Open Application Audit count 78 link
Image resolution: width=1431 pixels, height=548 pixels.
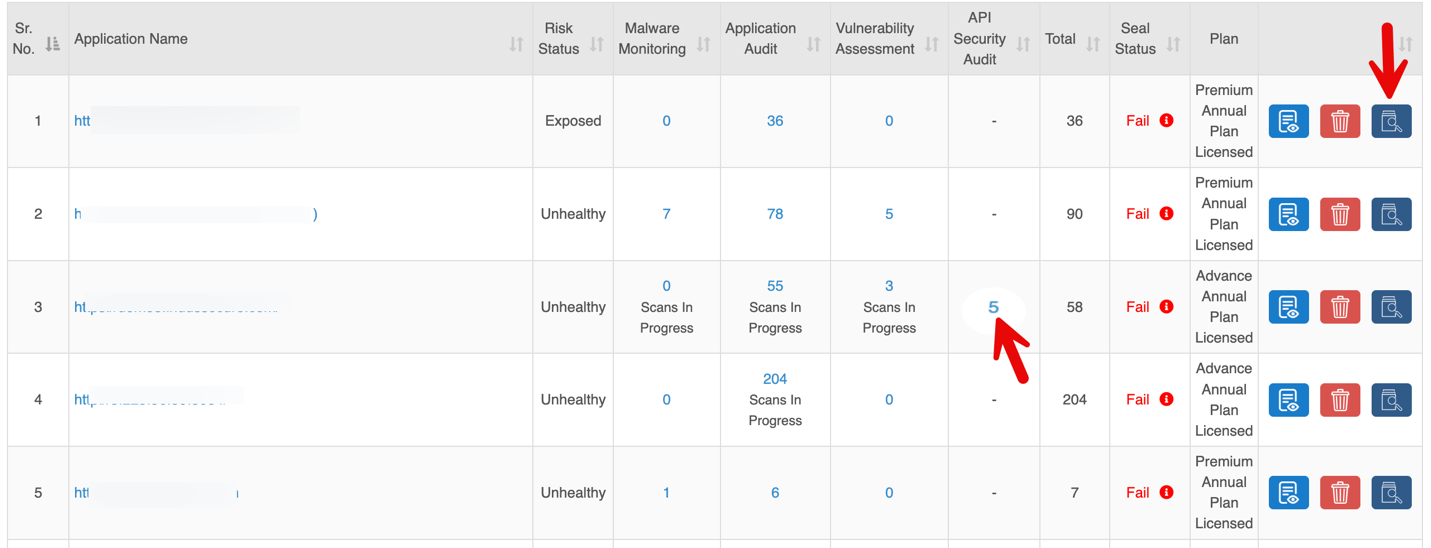click(775, 214)
